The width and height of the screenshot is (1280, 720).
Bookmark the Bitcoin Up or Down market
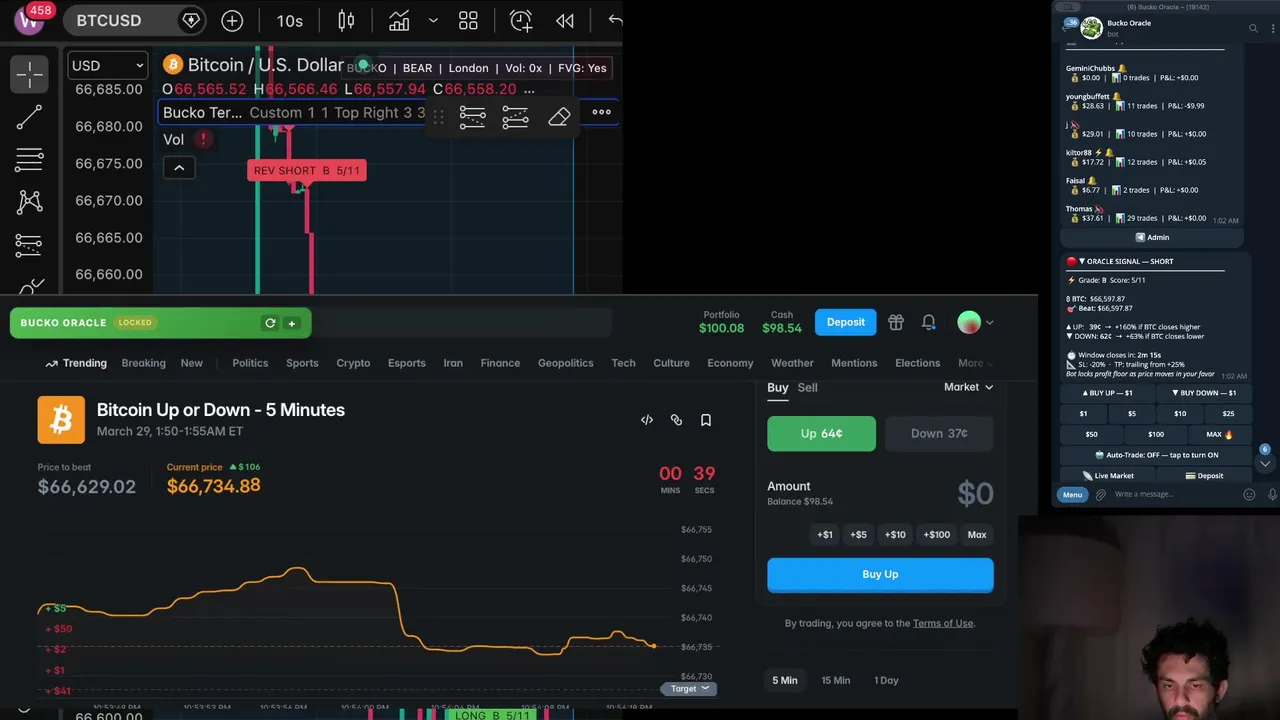(x=706, y=420)
